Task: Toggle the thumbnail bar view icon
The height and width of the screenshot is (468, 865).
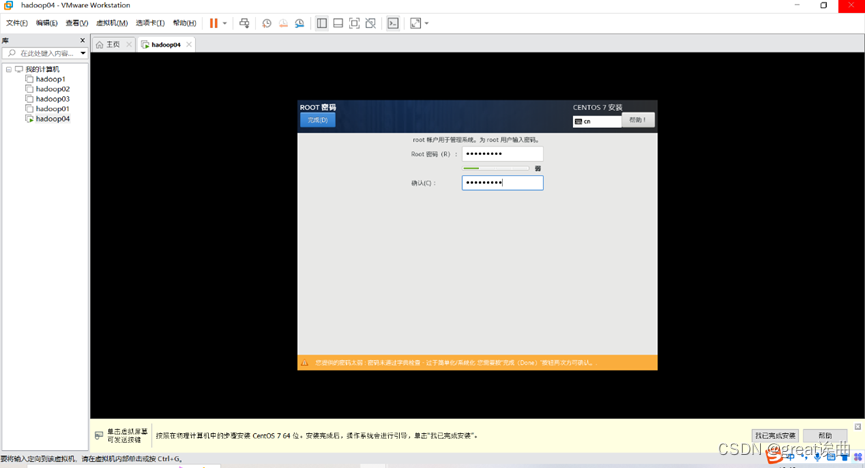Action: pyautogui.click(x=338, y=23)
